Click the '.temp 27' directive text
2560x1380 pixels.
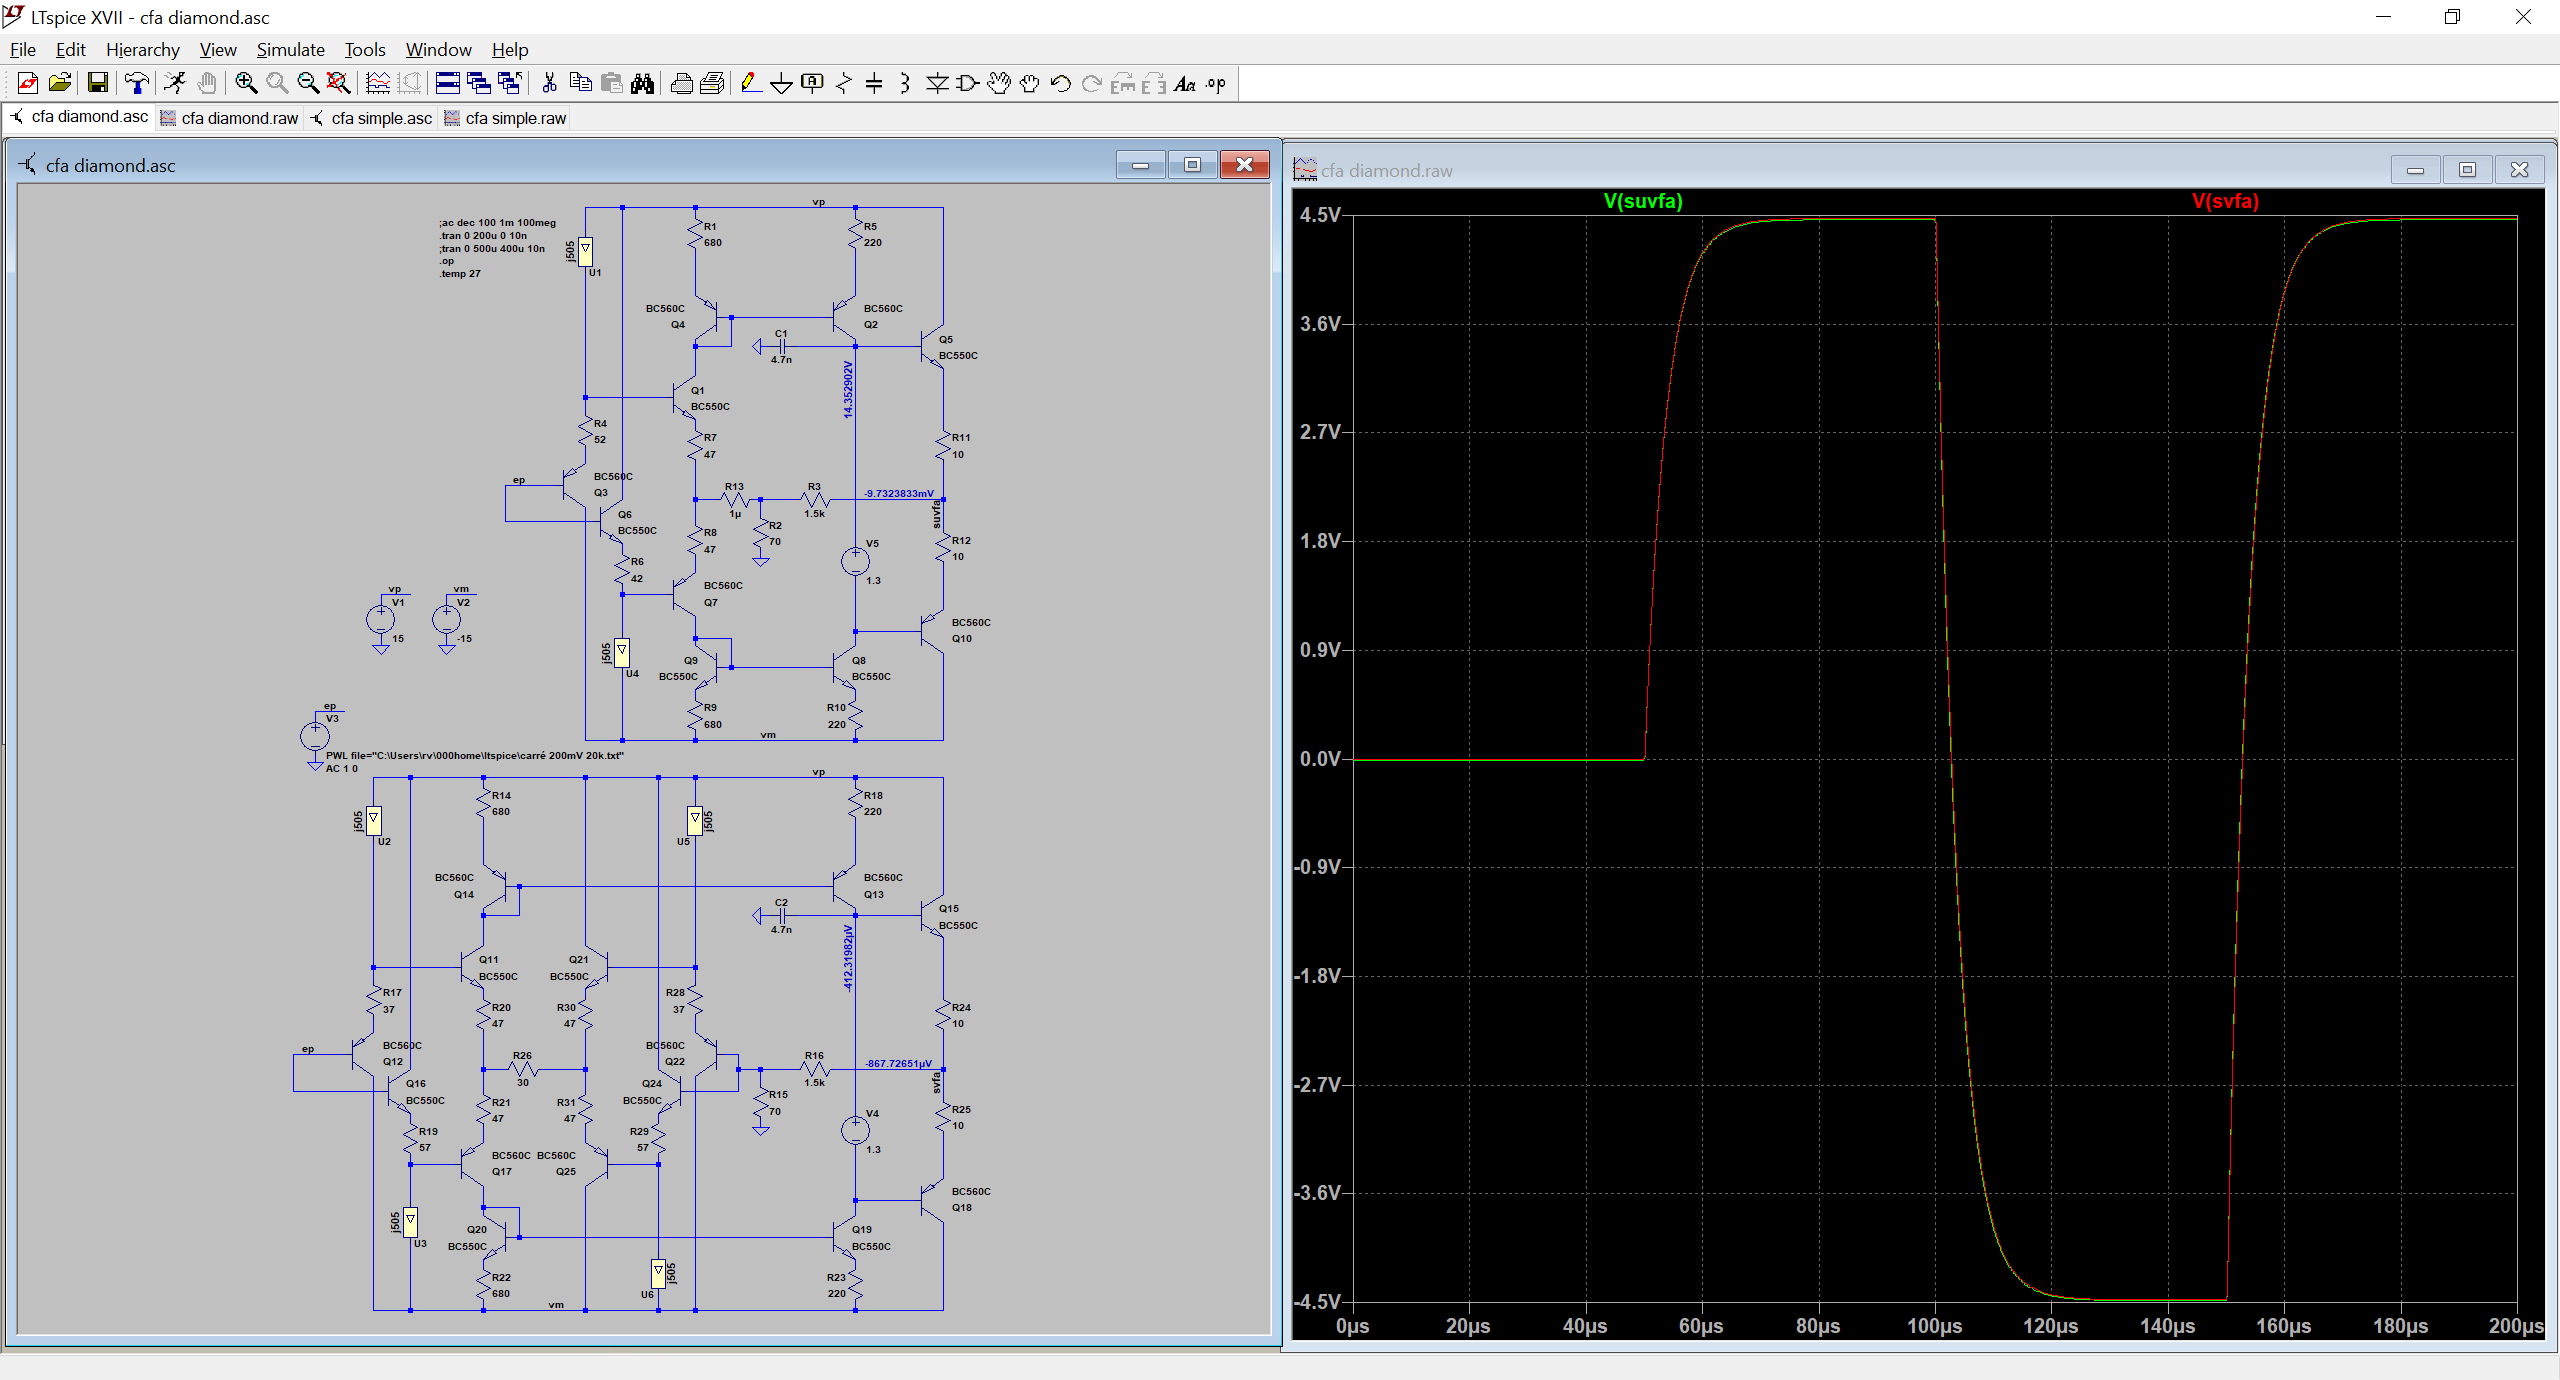[460, 274]
